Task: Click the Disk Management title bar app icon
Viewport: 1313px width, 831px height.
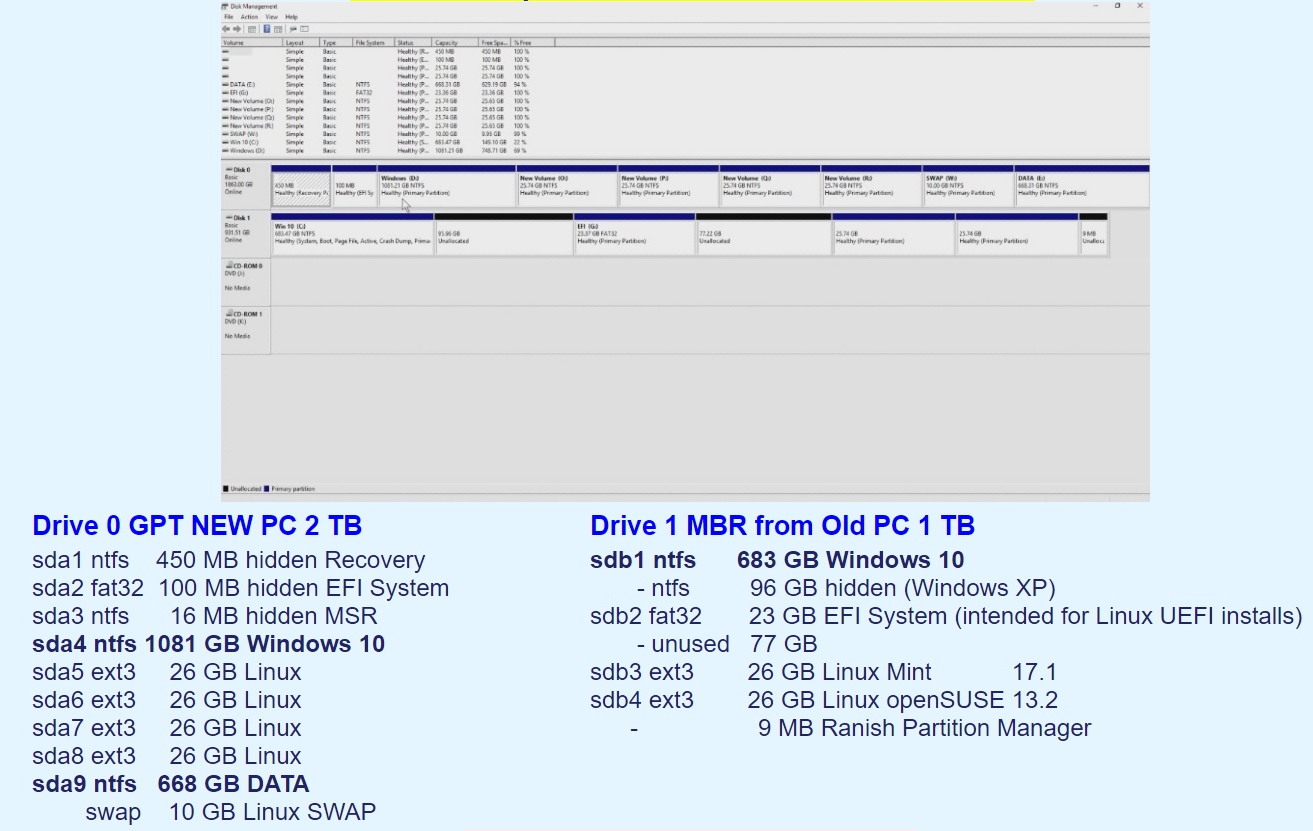Action: (225, 6)
